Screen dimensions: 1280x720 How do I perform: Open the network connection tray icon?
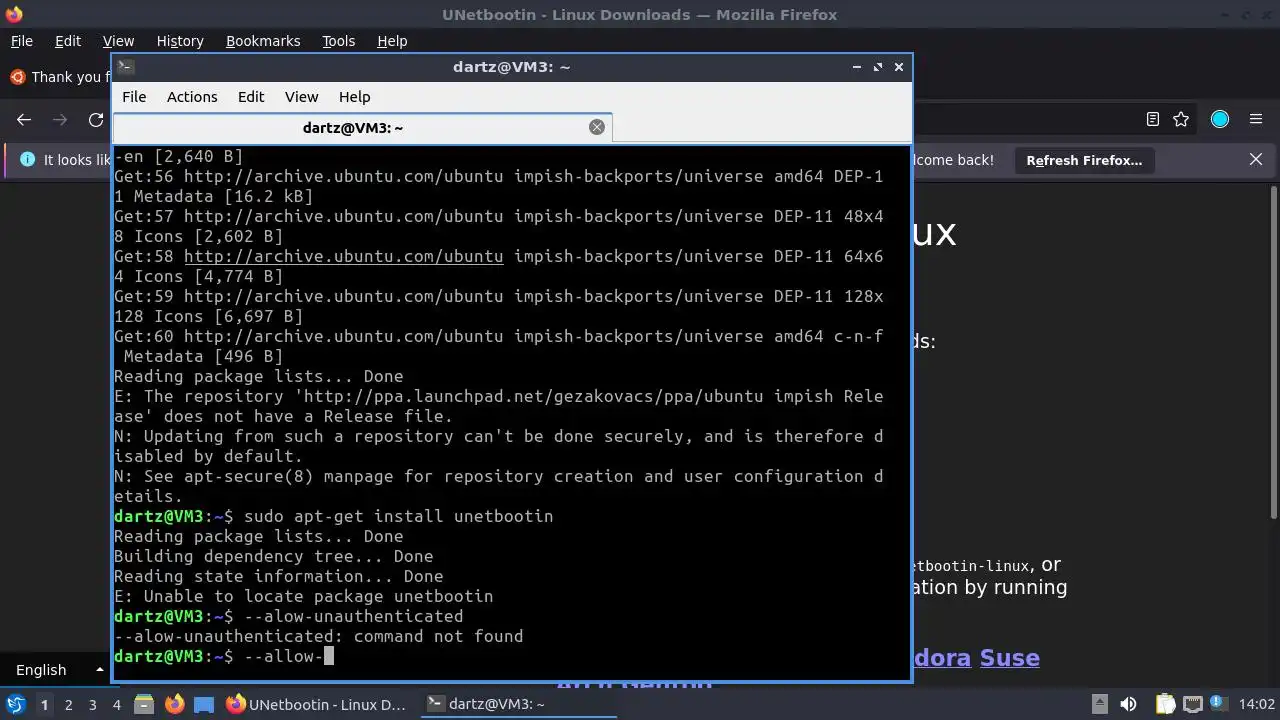click(1193, 704)
